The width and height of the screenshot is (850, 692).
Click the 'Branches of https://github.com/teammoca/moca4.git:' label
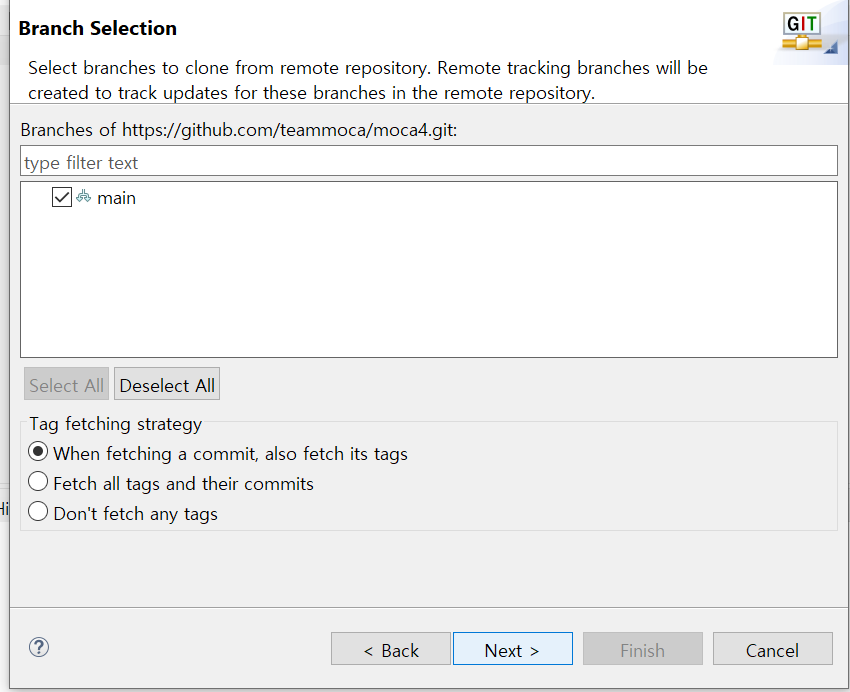tap(239, 130)
